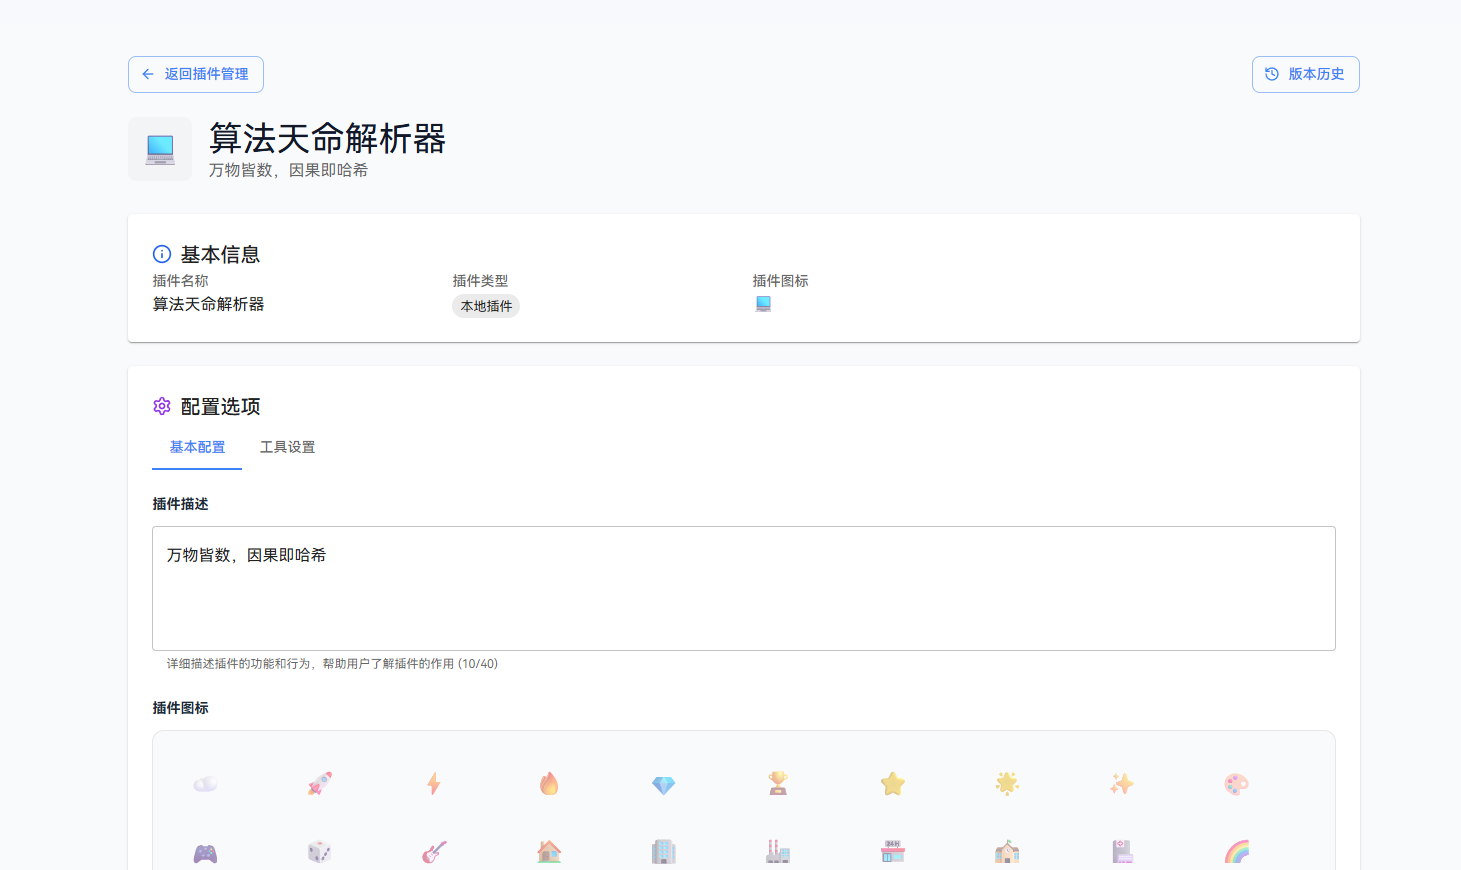This screenshot has height=870, width=1461.
Task: Click the 本地插件 type chip
Action: click(486, 306)
